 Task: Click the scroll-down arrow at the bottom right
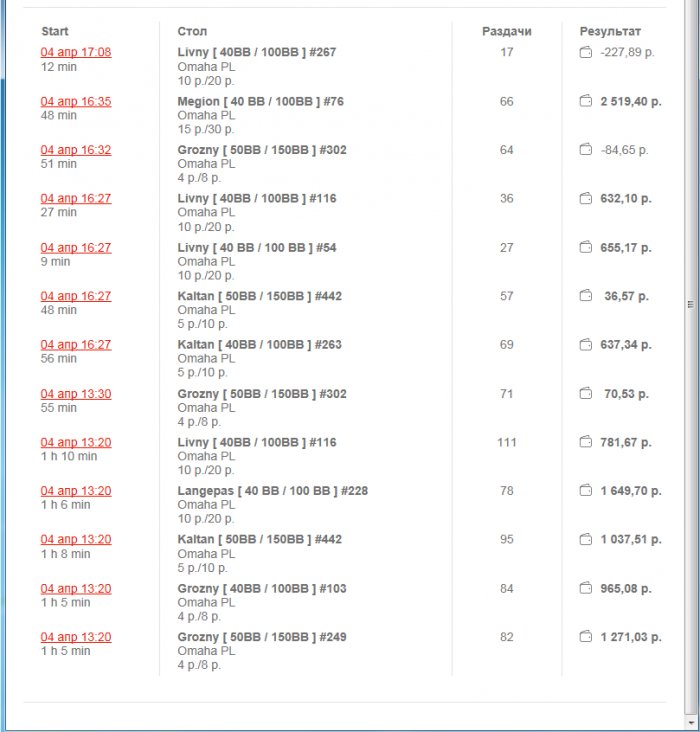coord(690,723)
